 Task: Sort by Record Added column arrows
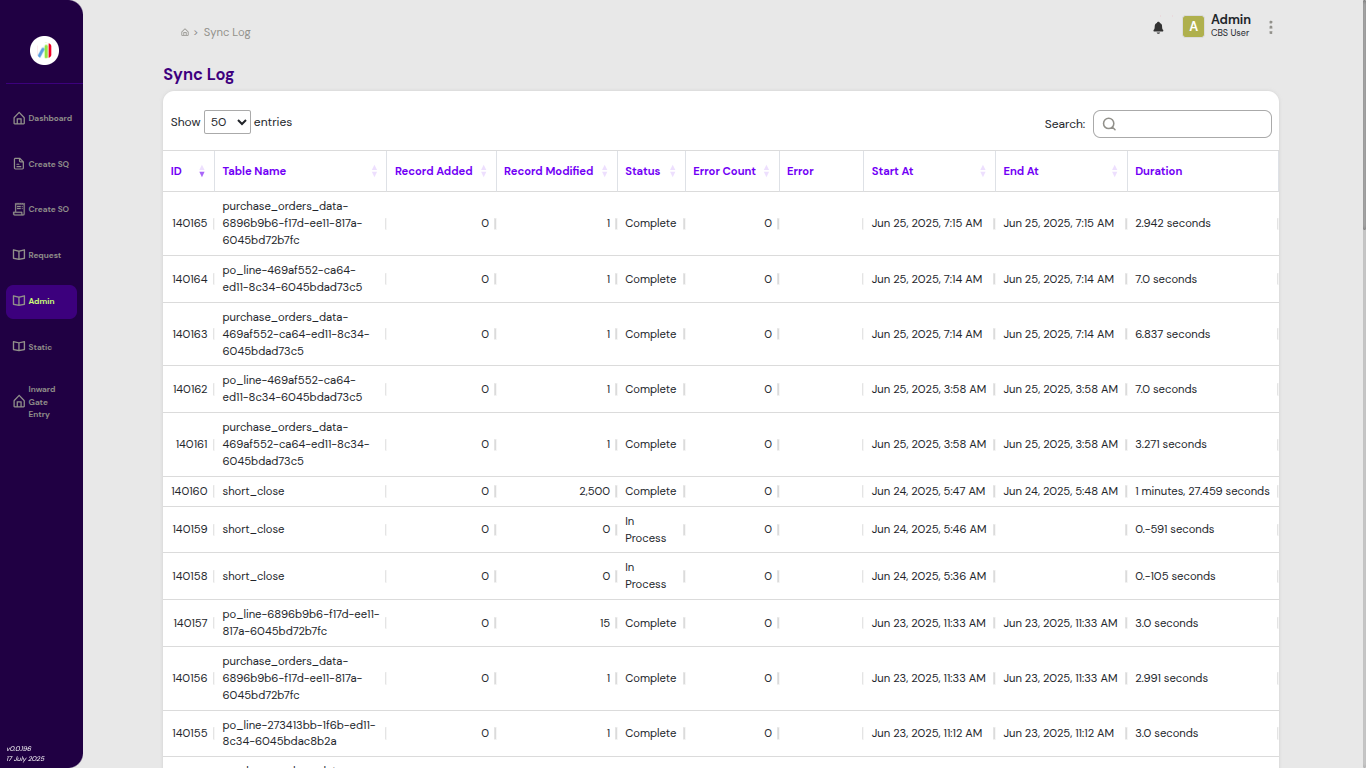(x=484, y=171)
